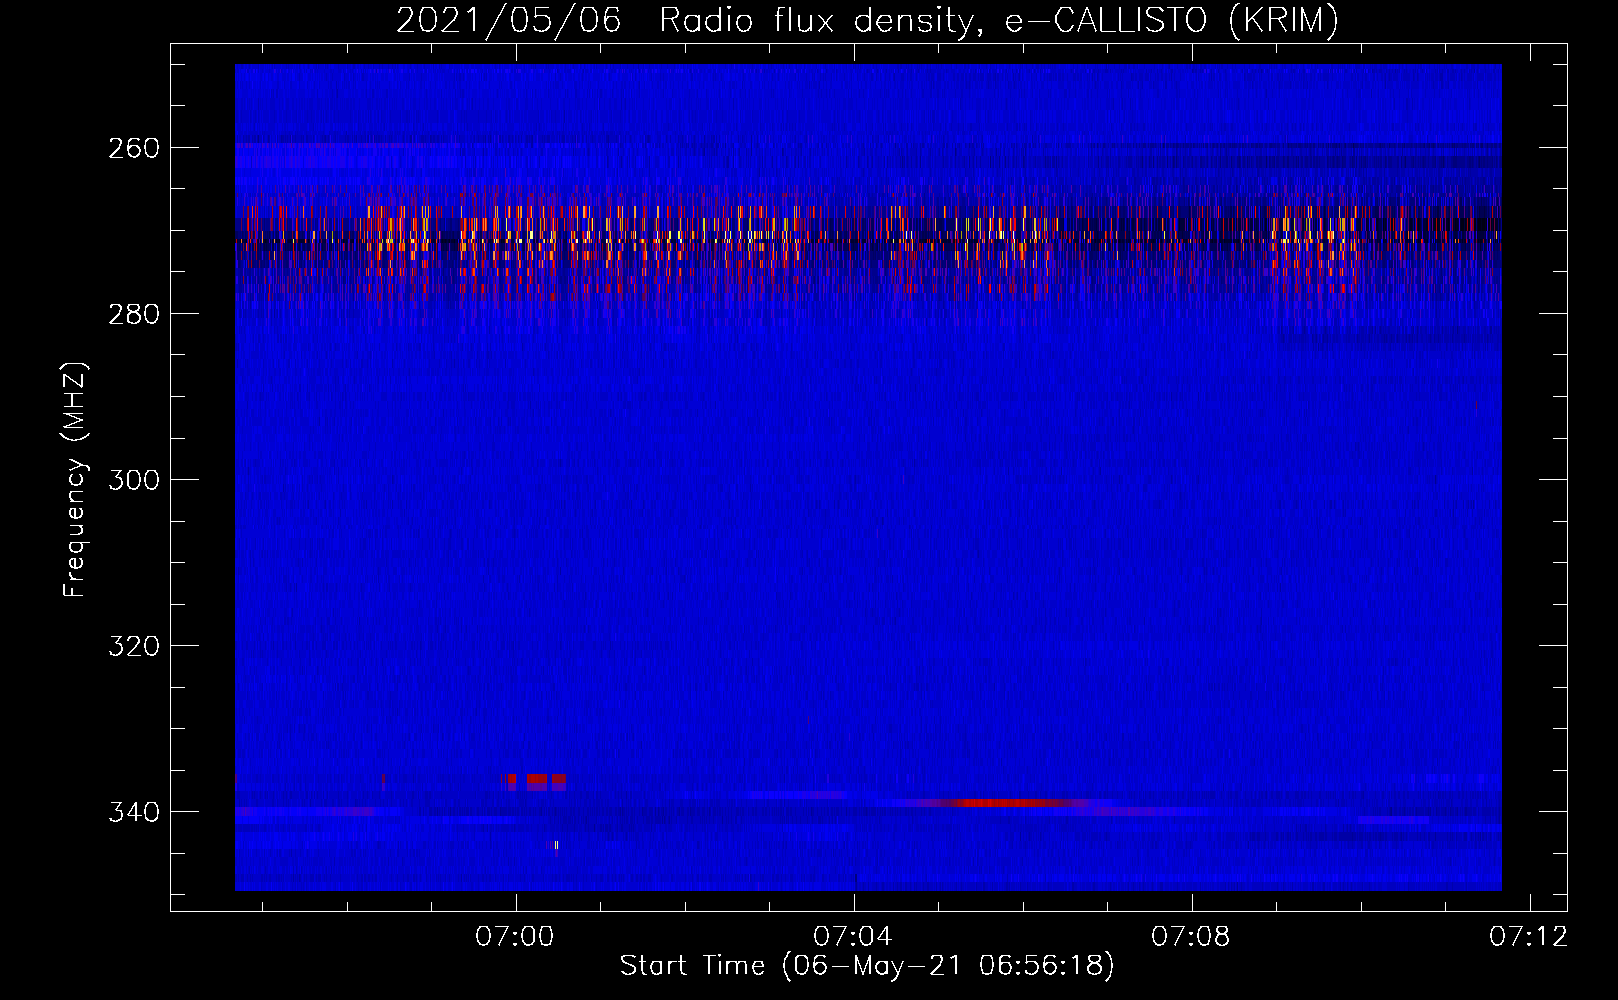Viewport: 1618px width, 1000px height.
Task: Click the "Start Time (06-May-21 06:56:18)" label
Action: pyautogui.click(x=867, y=966)
